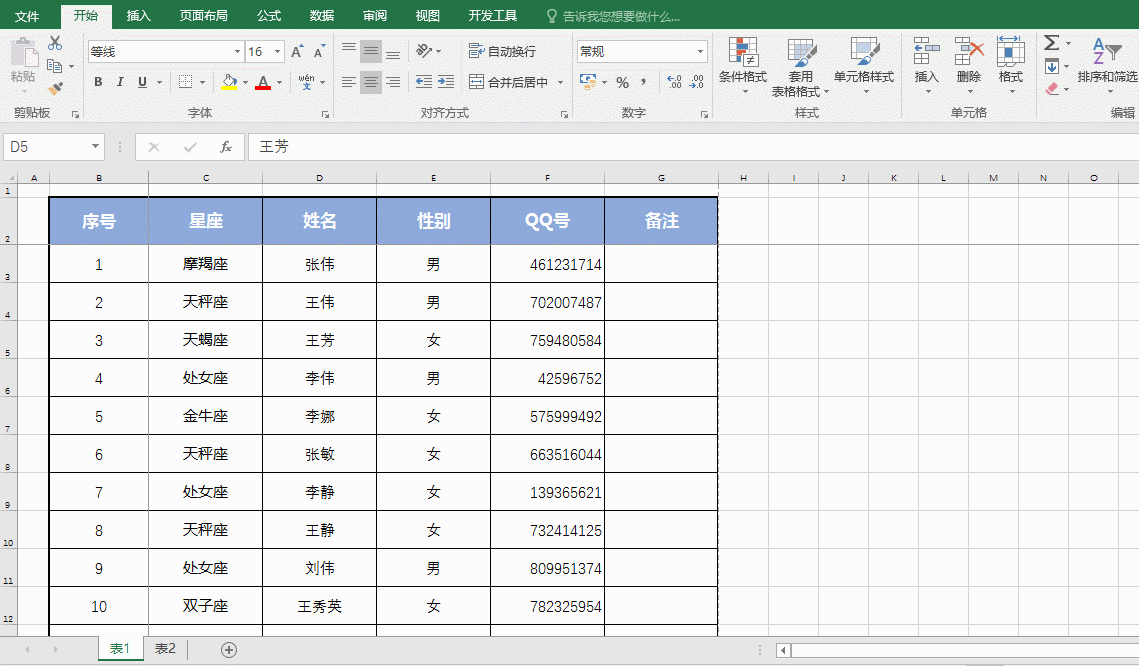Open the Name Box dropdown arrow
This screenshot has height=666, width=1139.
tap(96, 147)
